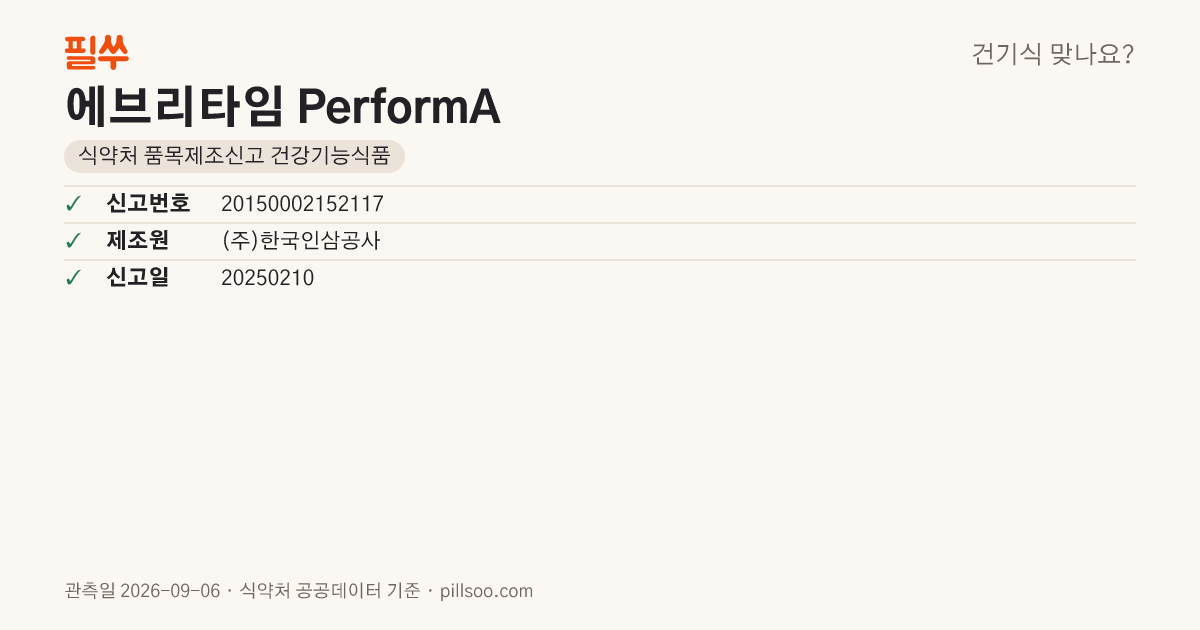Select the 에브리타임 PerformA product title
The height and width of the screenshot is (630, 1200).
click(282, 106)
